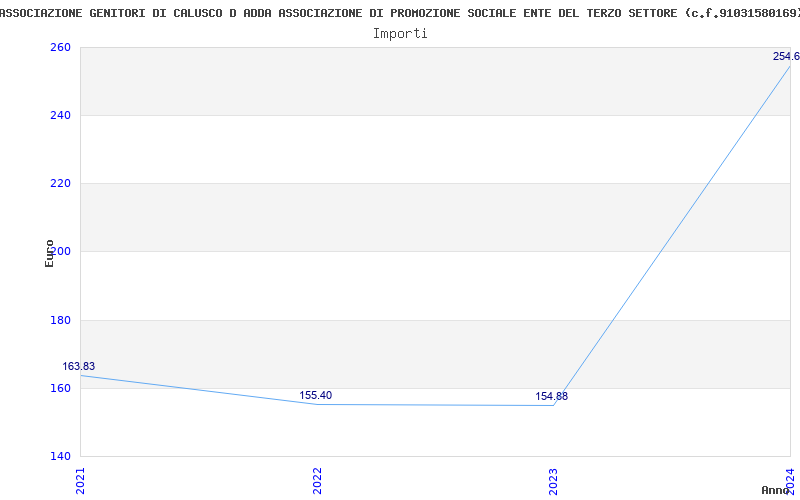
Task: Click the 140 y-axis tick value
Action: click(60, 456)
